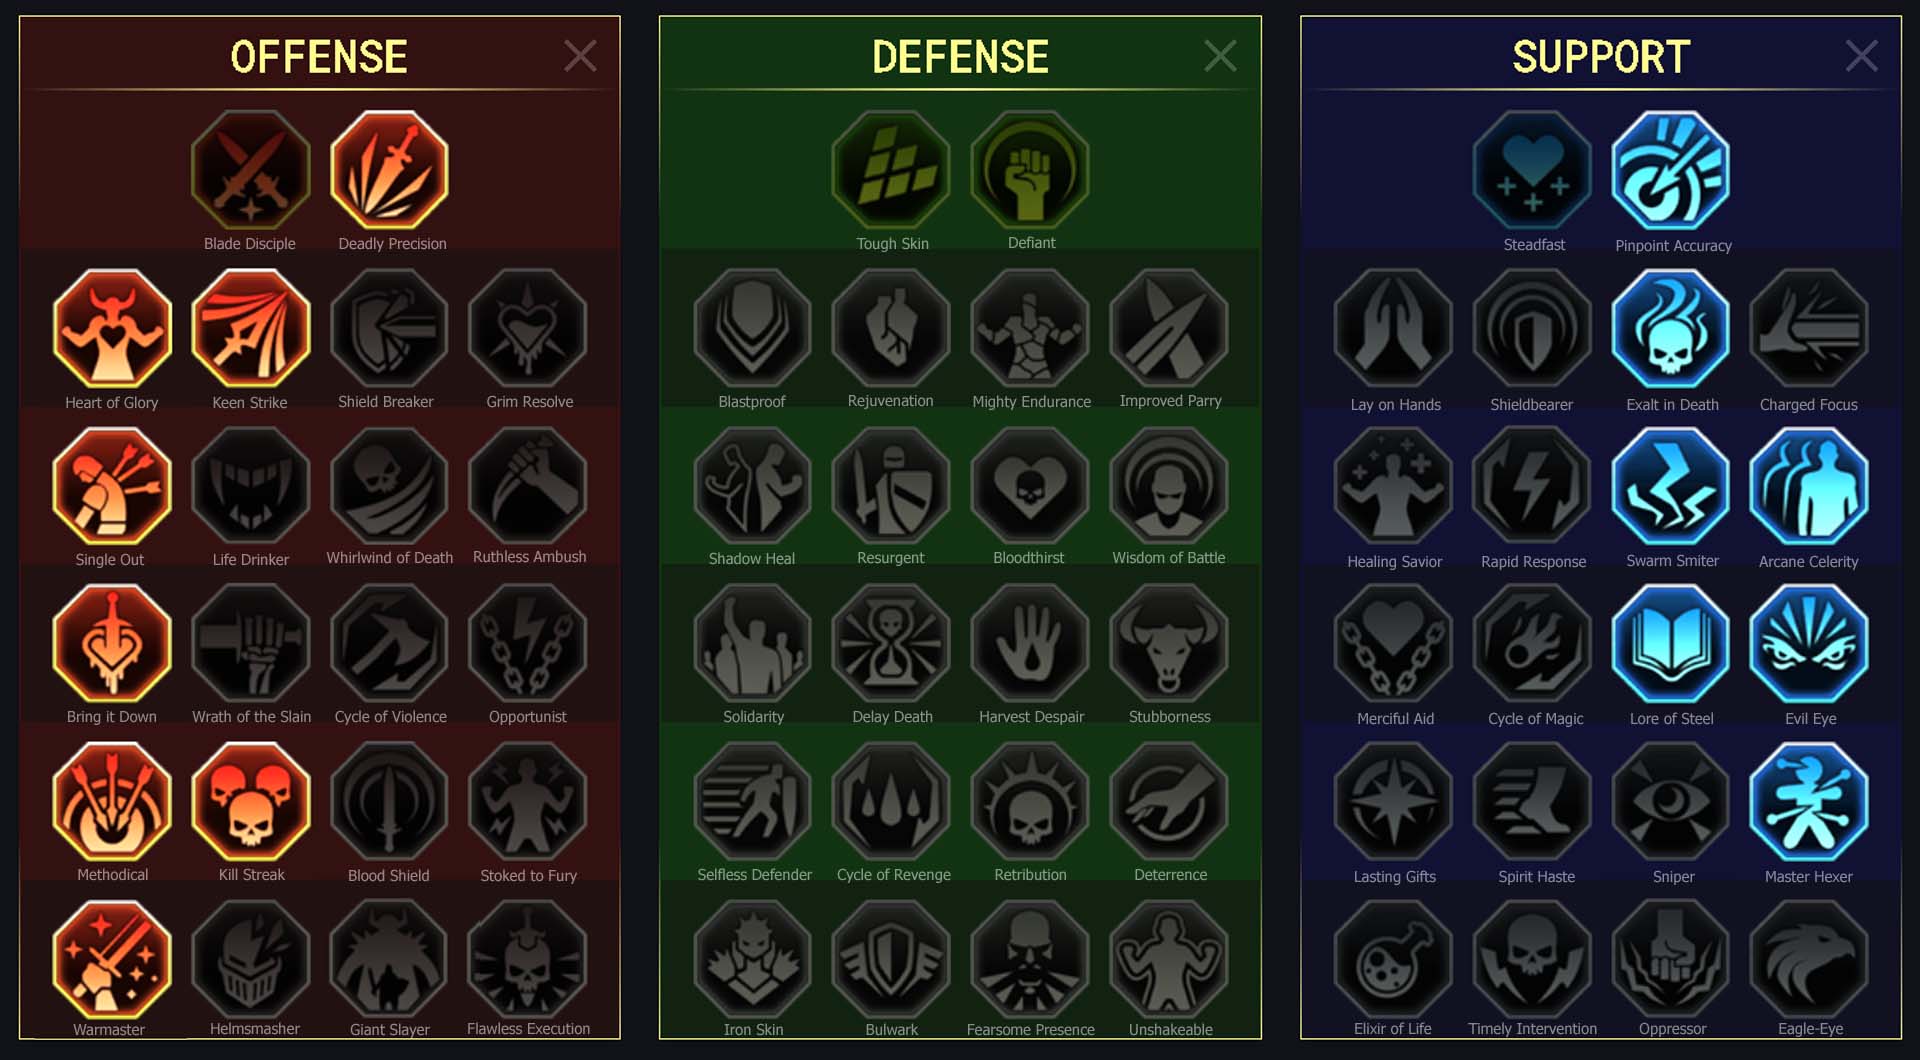Select the Deadly Precision mastery icon
This screenshot has width=1920, height=1060.
click(x=389, y=170)
